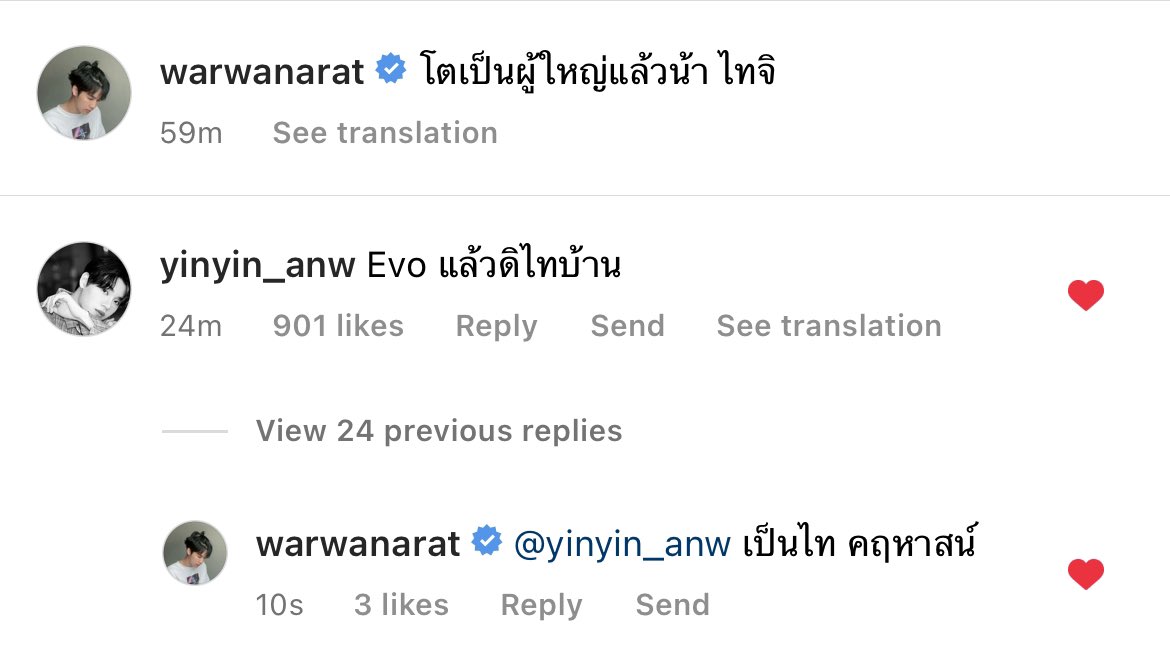Reply to yinyin_anw's Evo comment
Screen dimensions: 1170x653
(497, 327)
